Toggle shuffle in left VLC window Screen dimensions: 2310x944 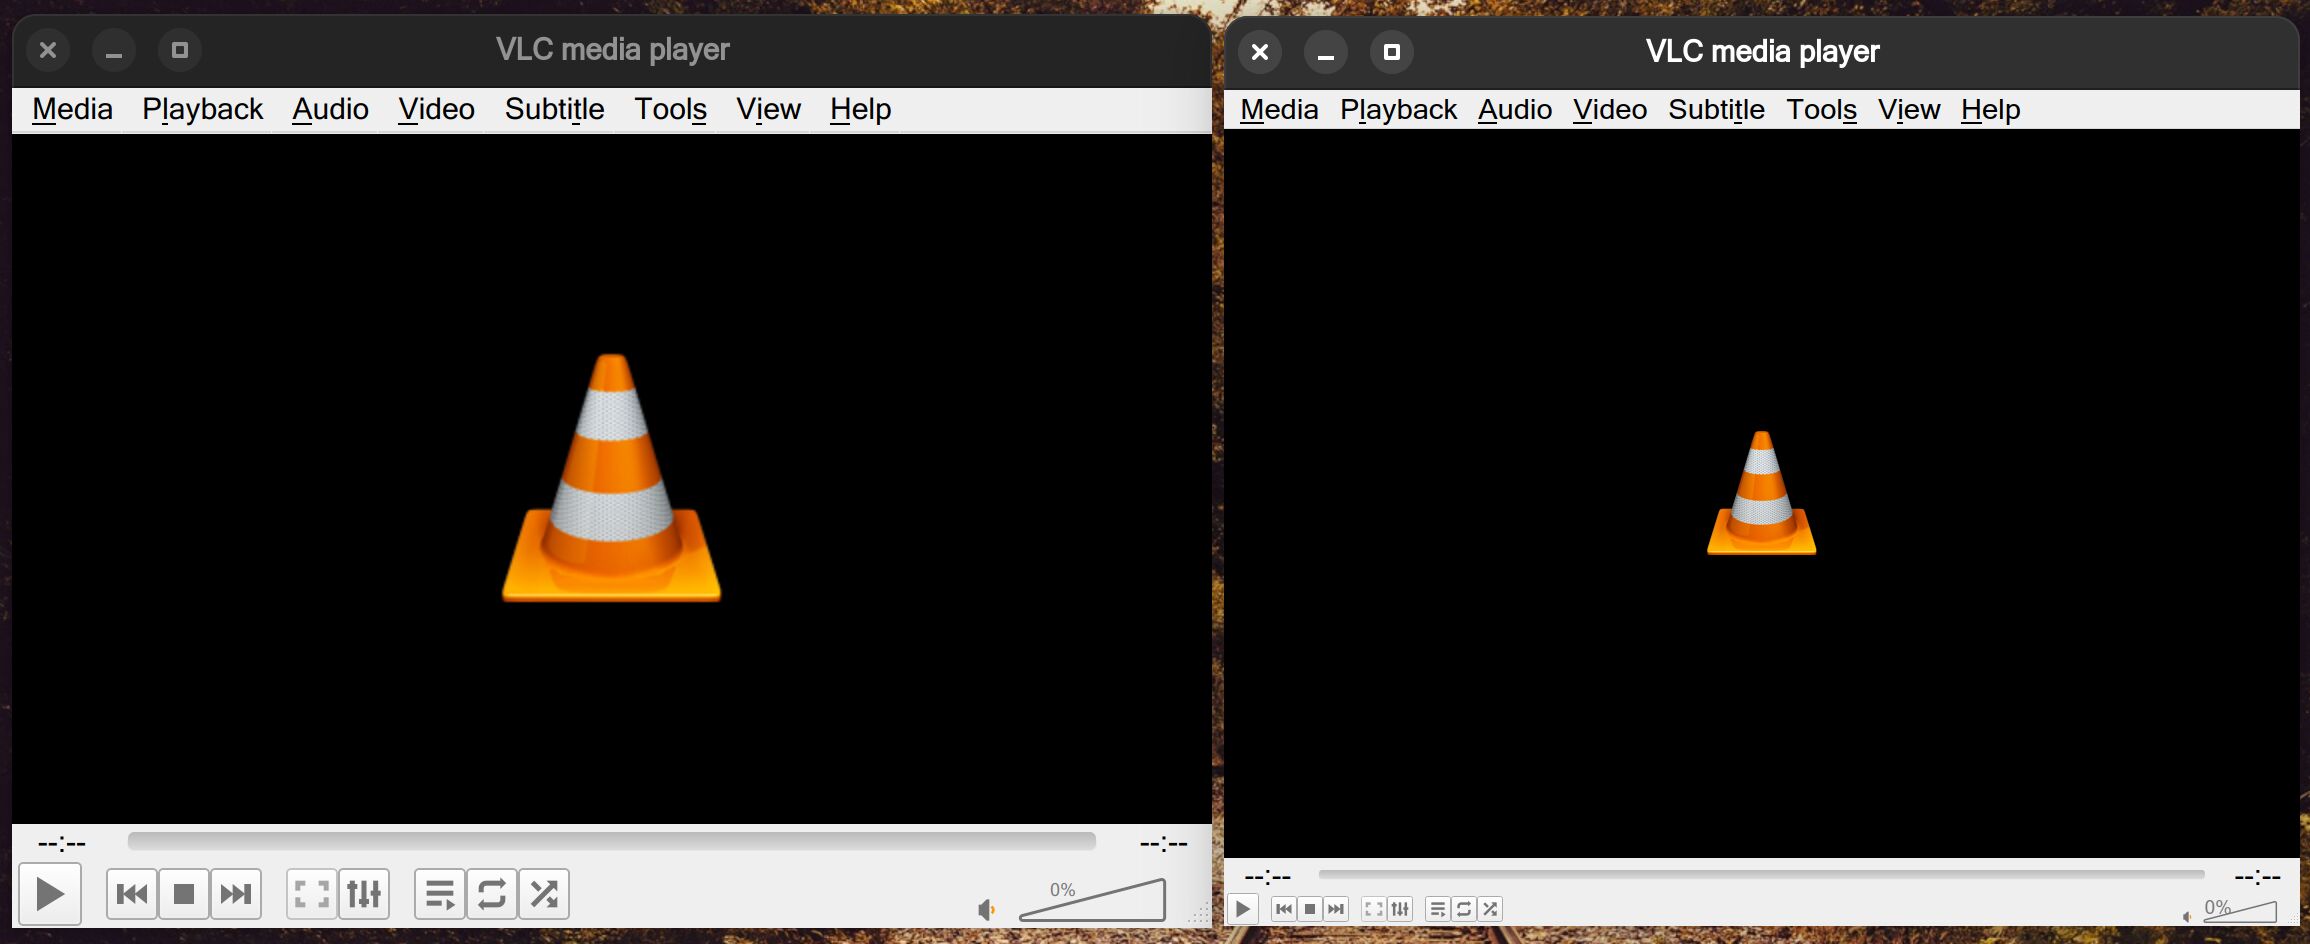coord(544,894)
